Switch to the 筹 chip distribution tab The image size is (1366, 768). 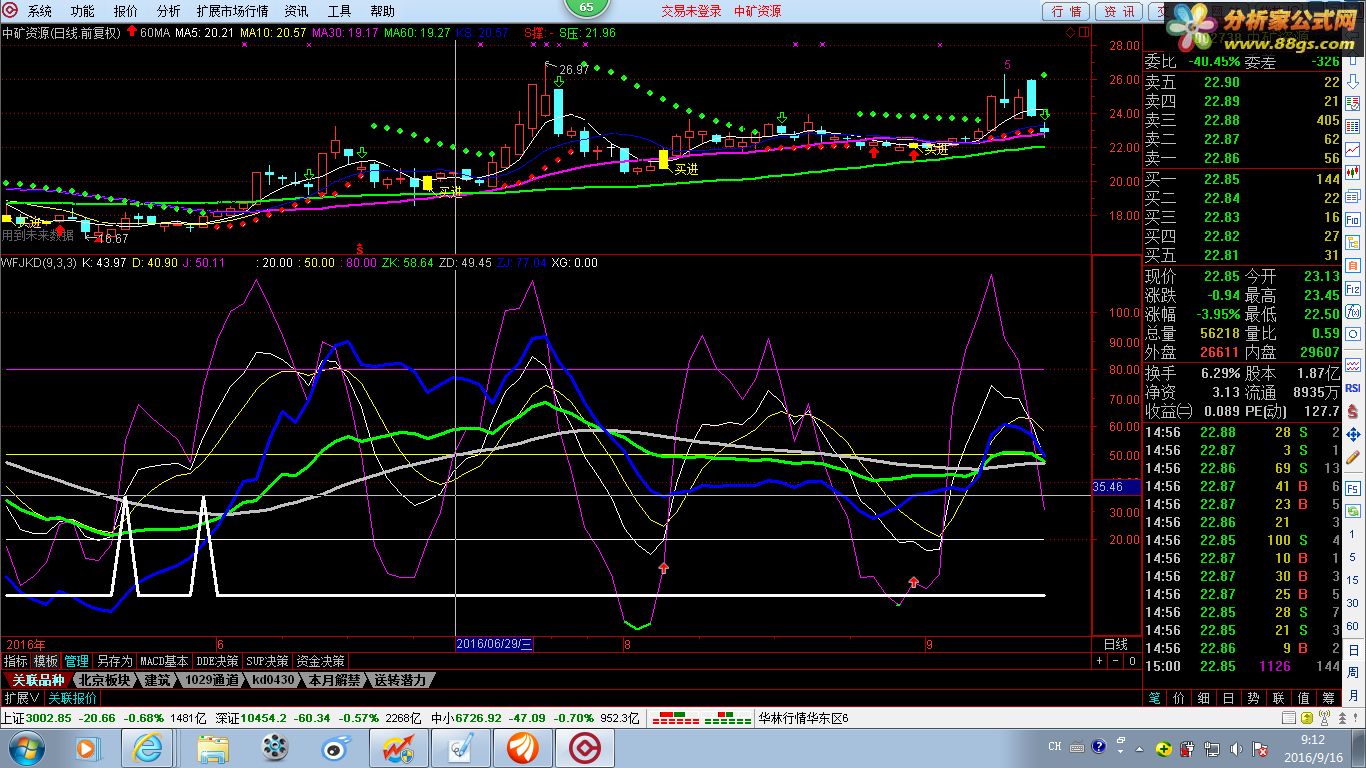[x=1329, y=698]
